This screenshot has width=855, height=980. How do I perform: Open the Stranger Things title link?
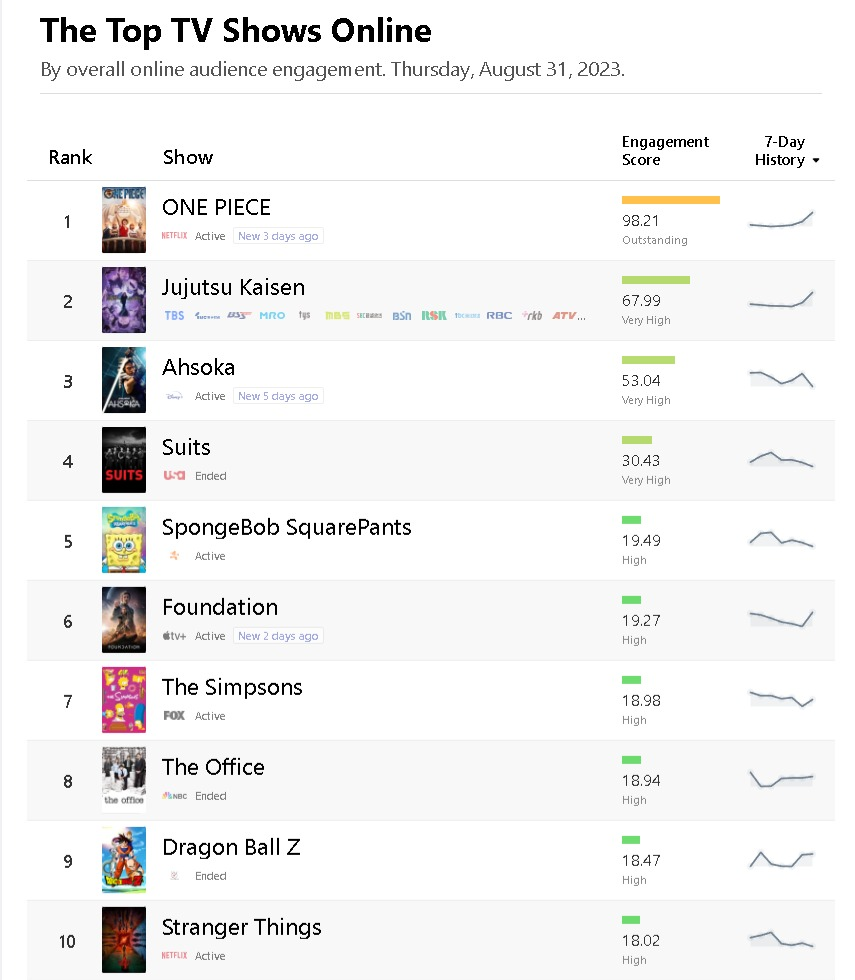click(x=241, y=928)
